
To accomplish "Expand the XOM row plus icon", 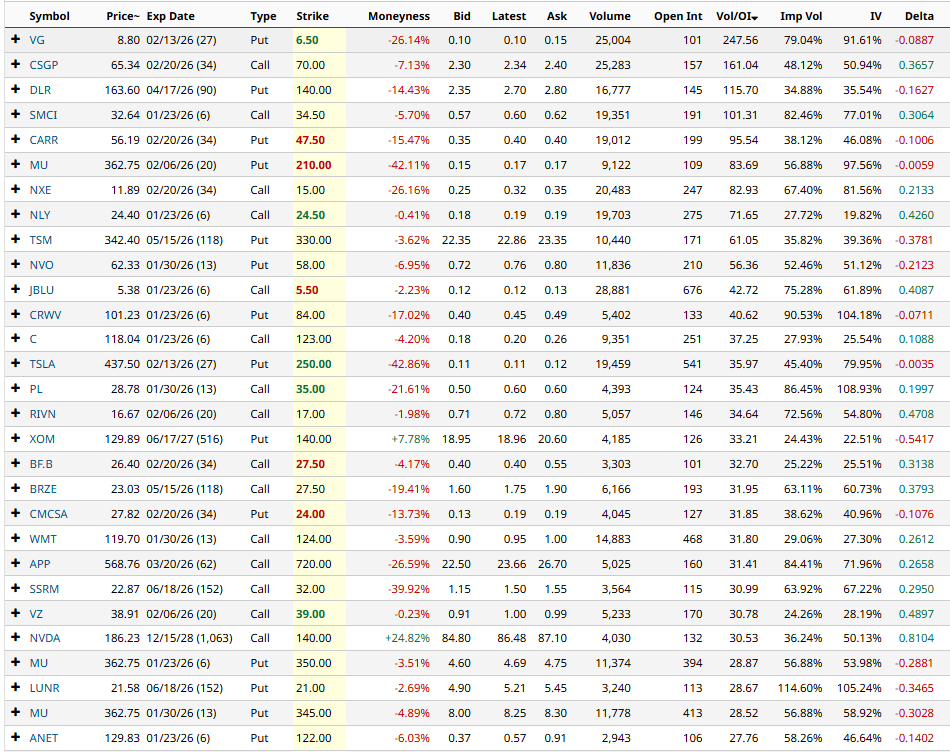I will pyautogui.click(x=16, y=438).
